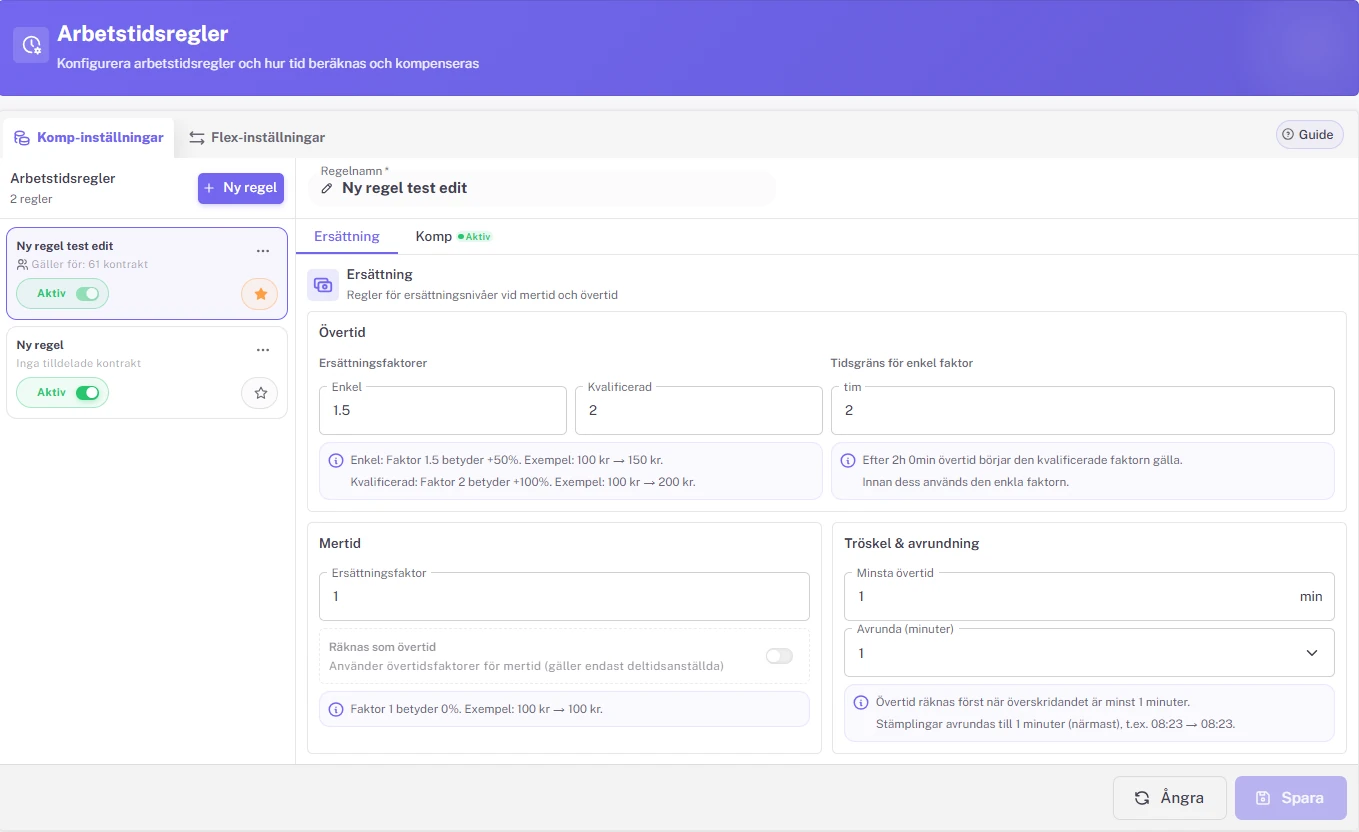Create a new rule with Ny regel button
Image resolution: width=1359 pixels, height=832 pixels.
pyautogui.click(x=241, y=188)
